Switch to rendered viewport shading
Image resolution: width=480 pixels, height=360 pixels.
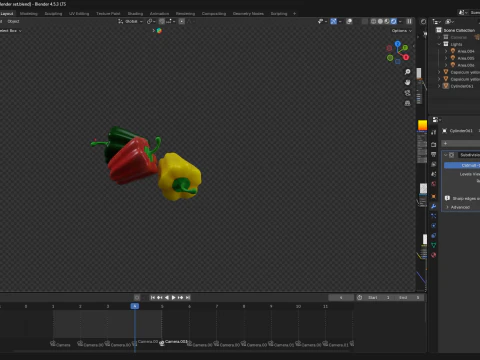pos(394,21)
